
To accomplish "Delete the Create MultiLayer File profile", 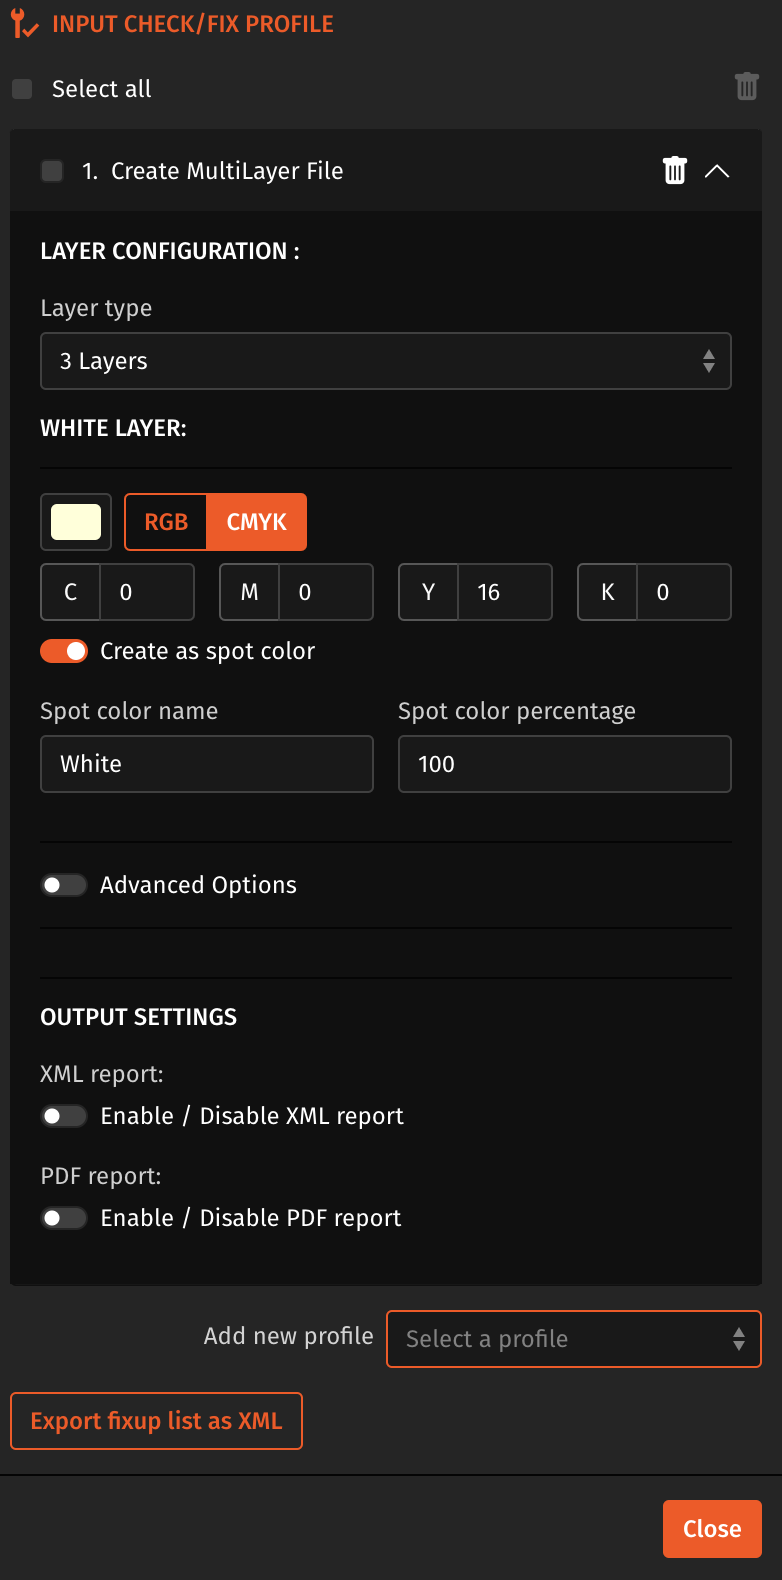I will 674,170.
